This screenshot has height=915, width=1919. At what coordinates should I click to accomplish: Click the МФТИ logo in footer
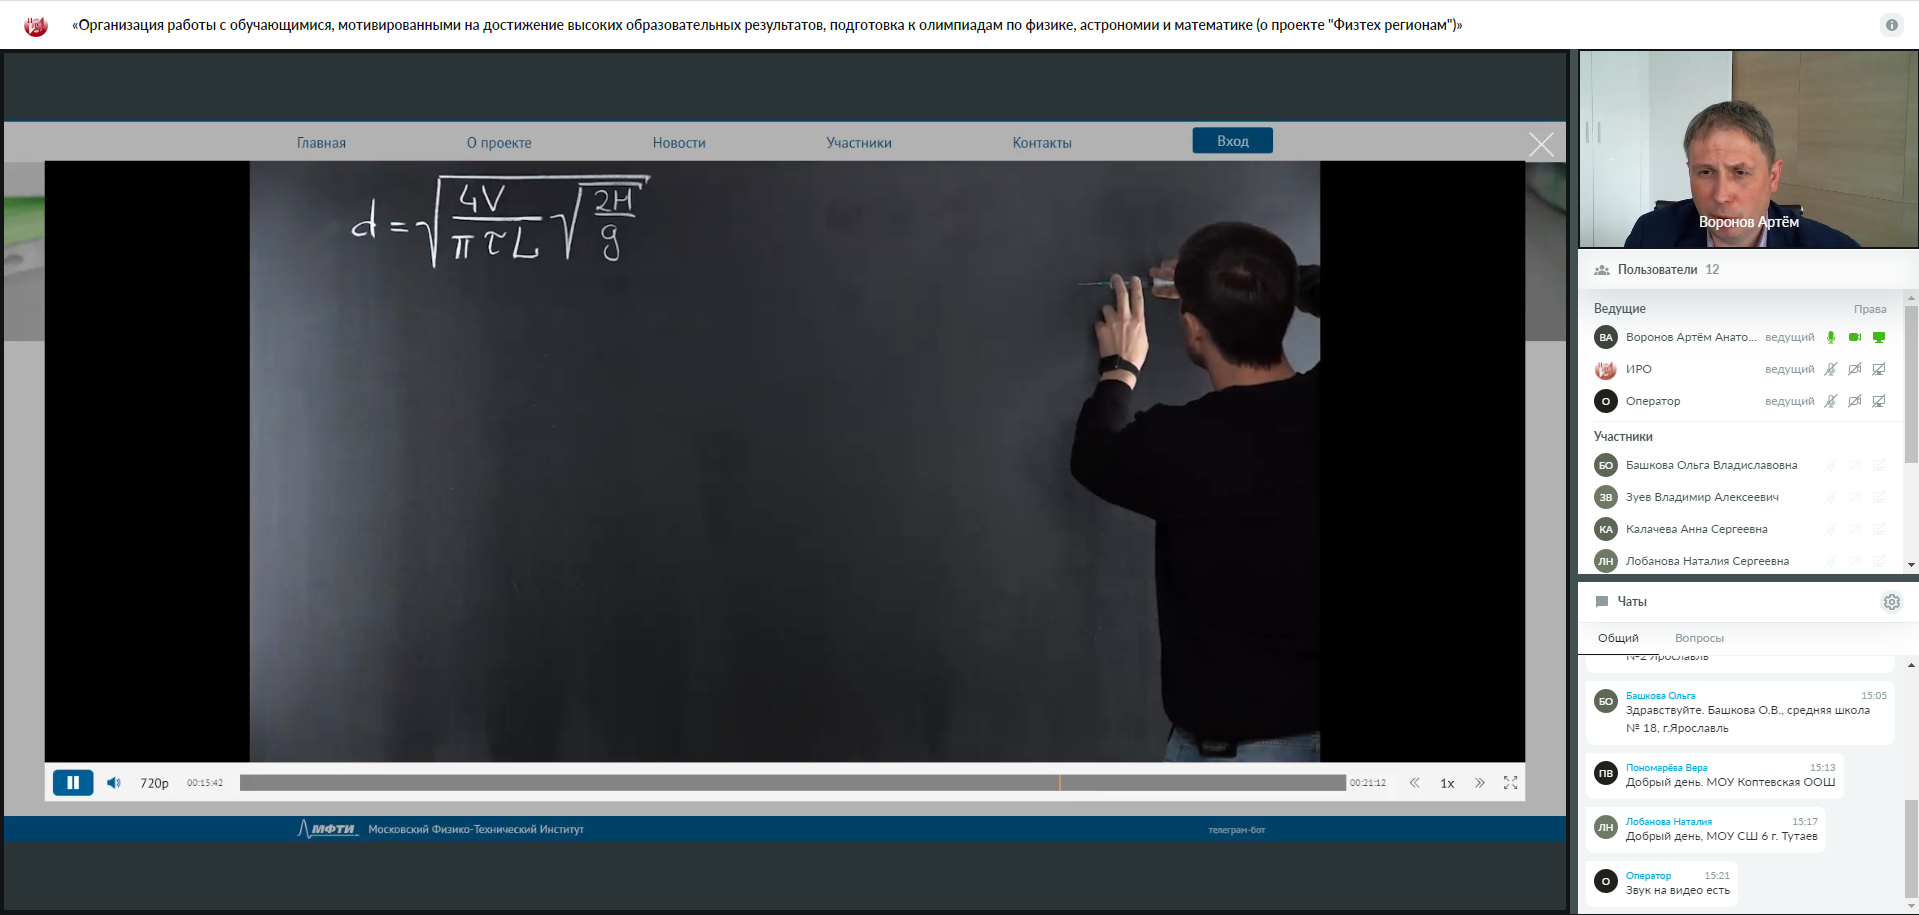click(x=328, y=829)
